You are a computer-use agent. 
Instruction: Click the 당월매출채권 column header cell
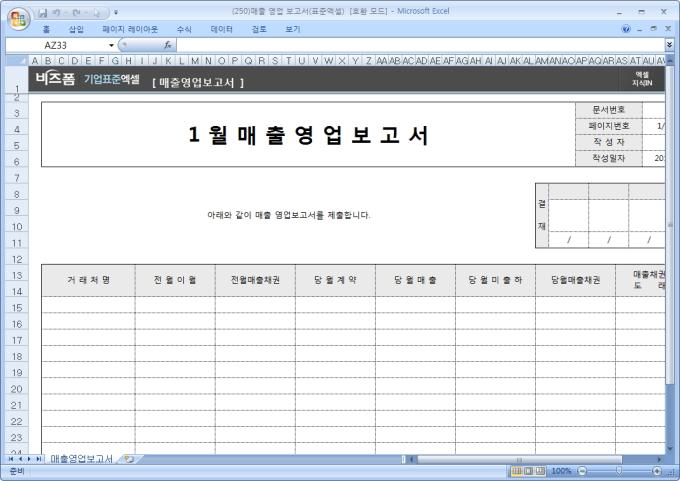[x=575, y=280]
